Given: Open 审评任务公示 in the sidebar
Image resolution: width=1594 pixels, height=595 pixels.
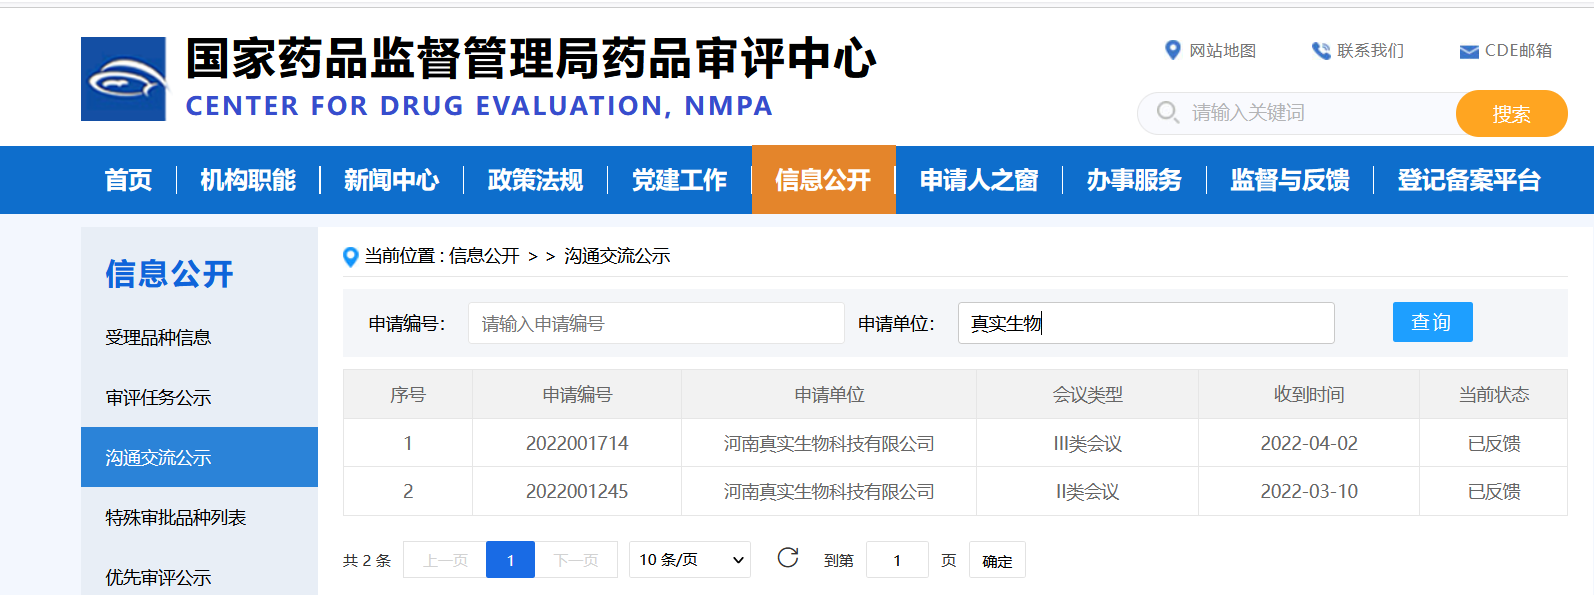Looking at the screenshot, I should tap(158, 398).
